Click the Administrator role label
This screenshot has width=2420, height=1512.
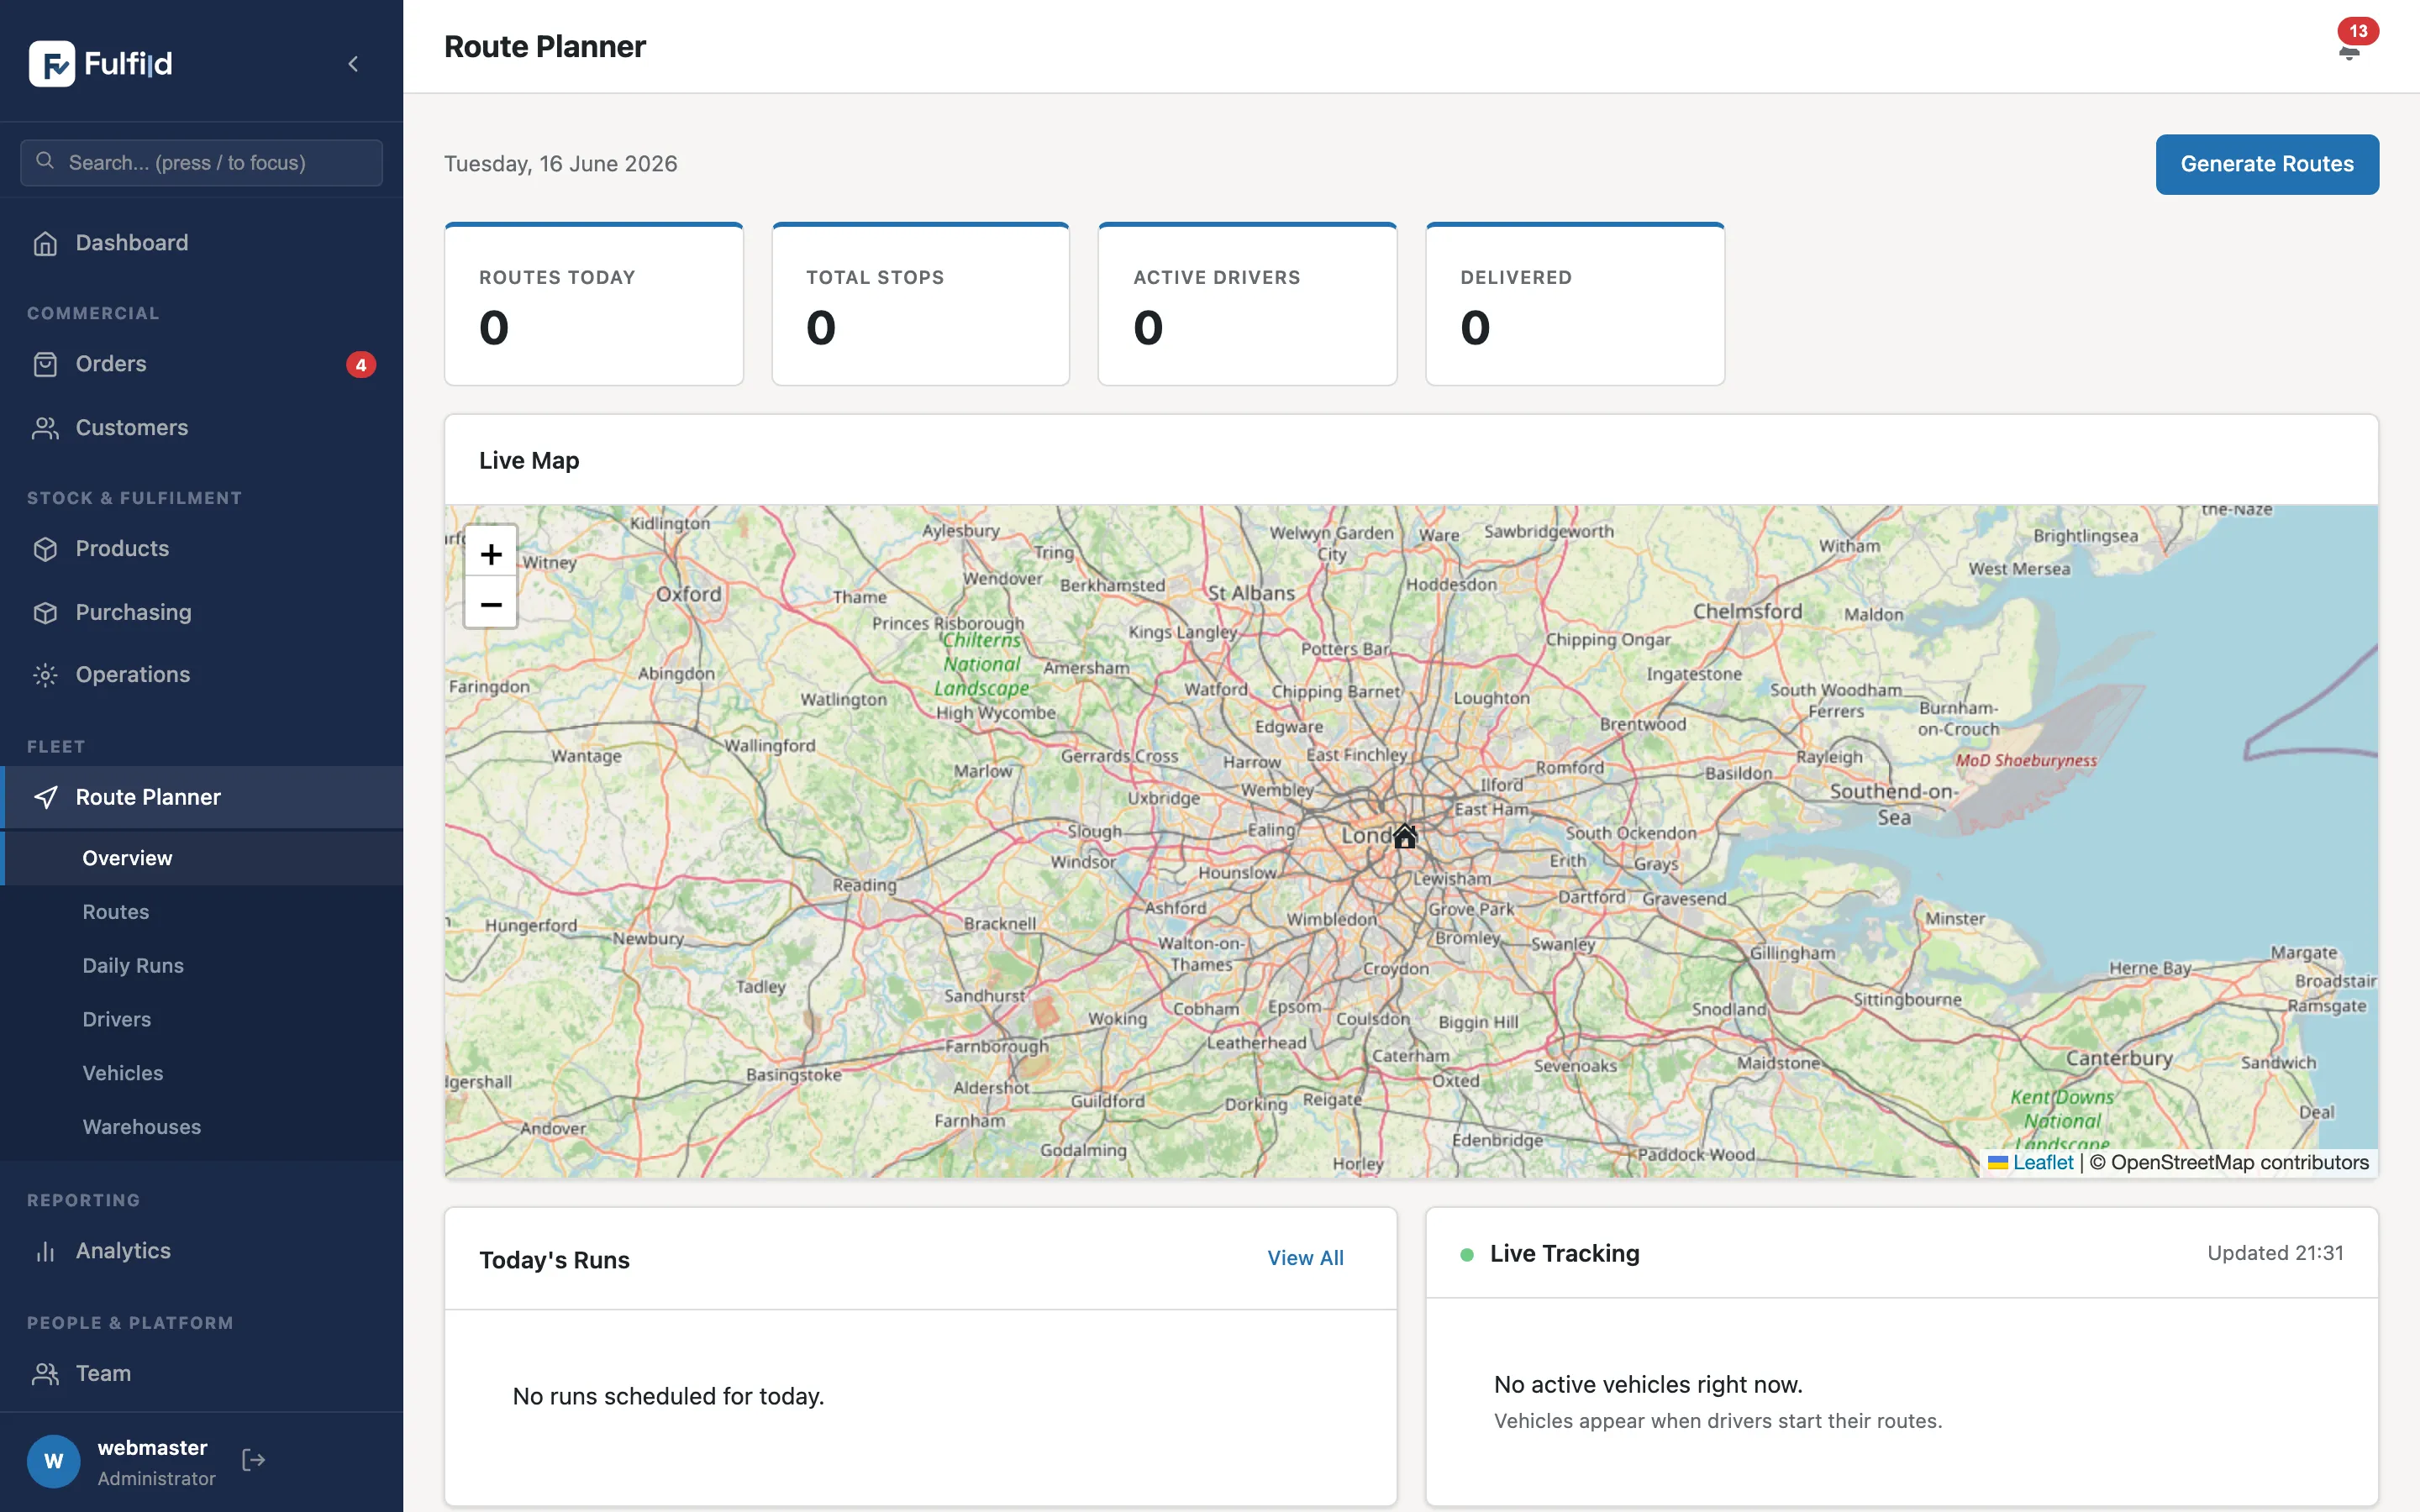click(x=156, y=1479)
